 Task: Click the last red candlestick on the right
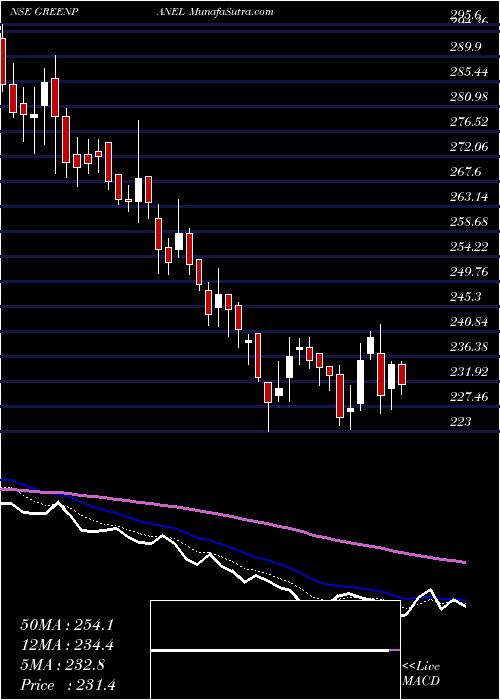[402, 374]
